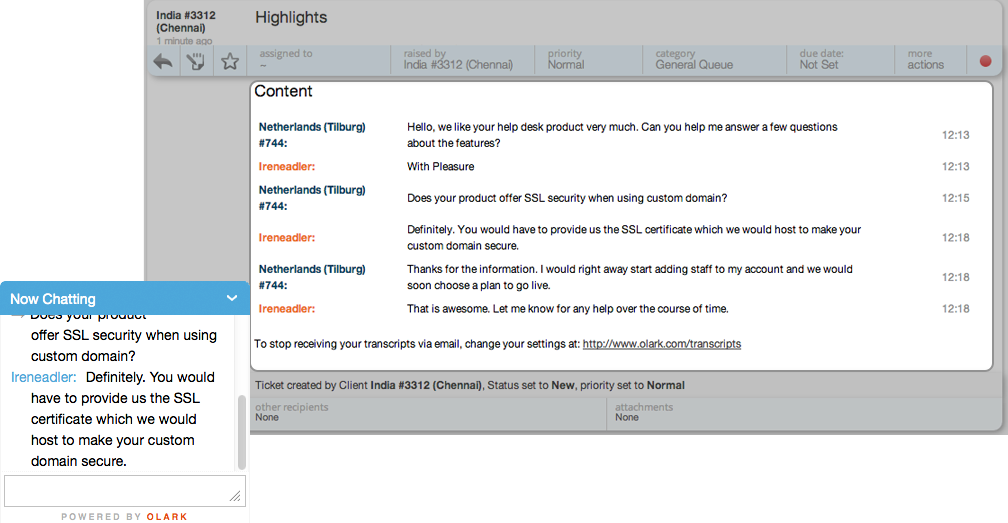Click 'Thanks for the information' message

(630, 277)
